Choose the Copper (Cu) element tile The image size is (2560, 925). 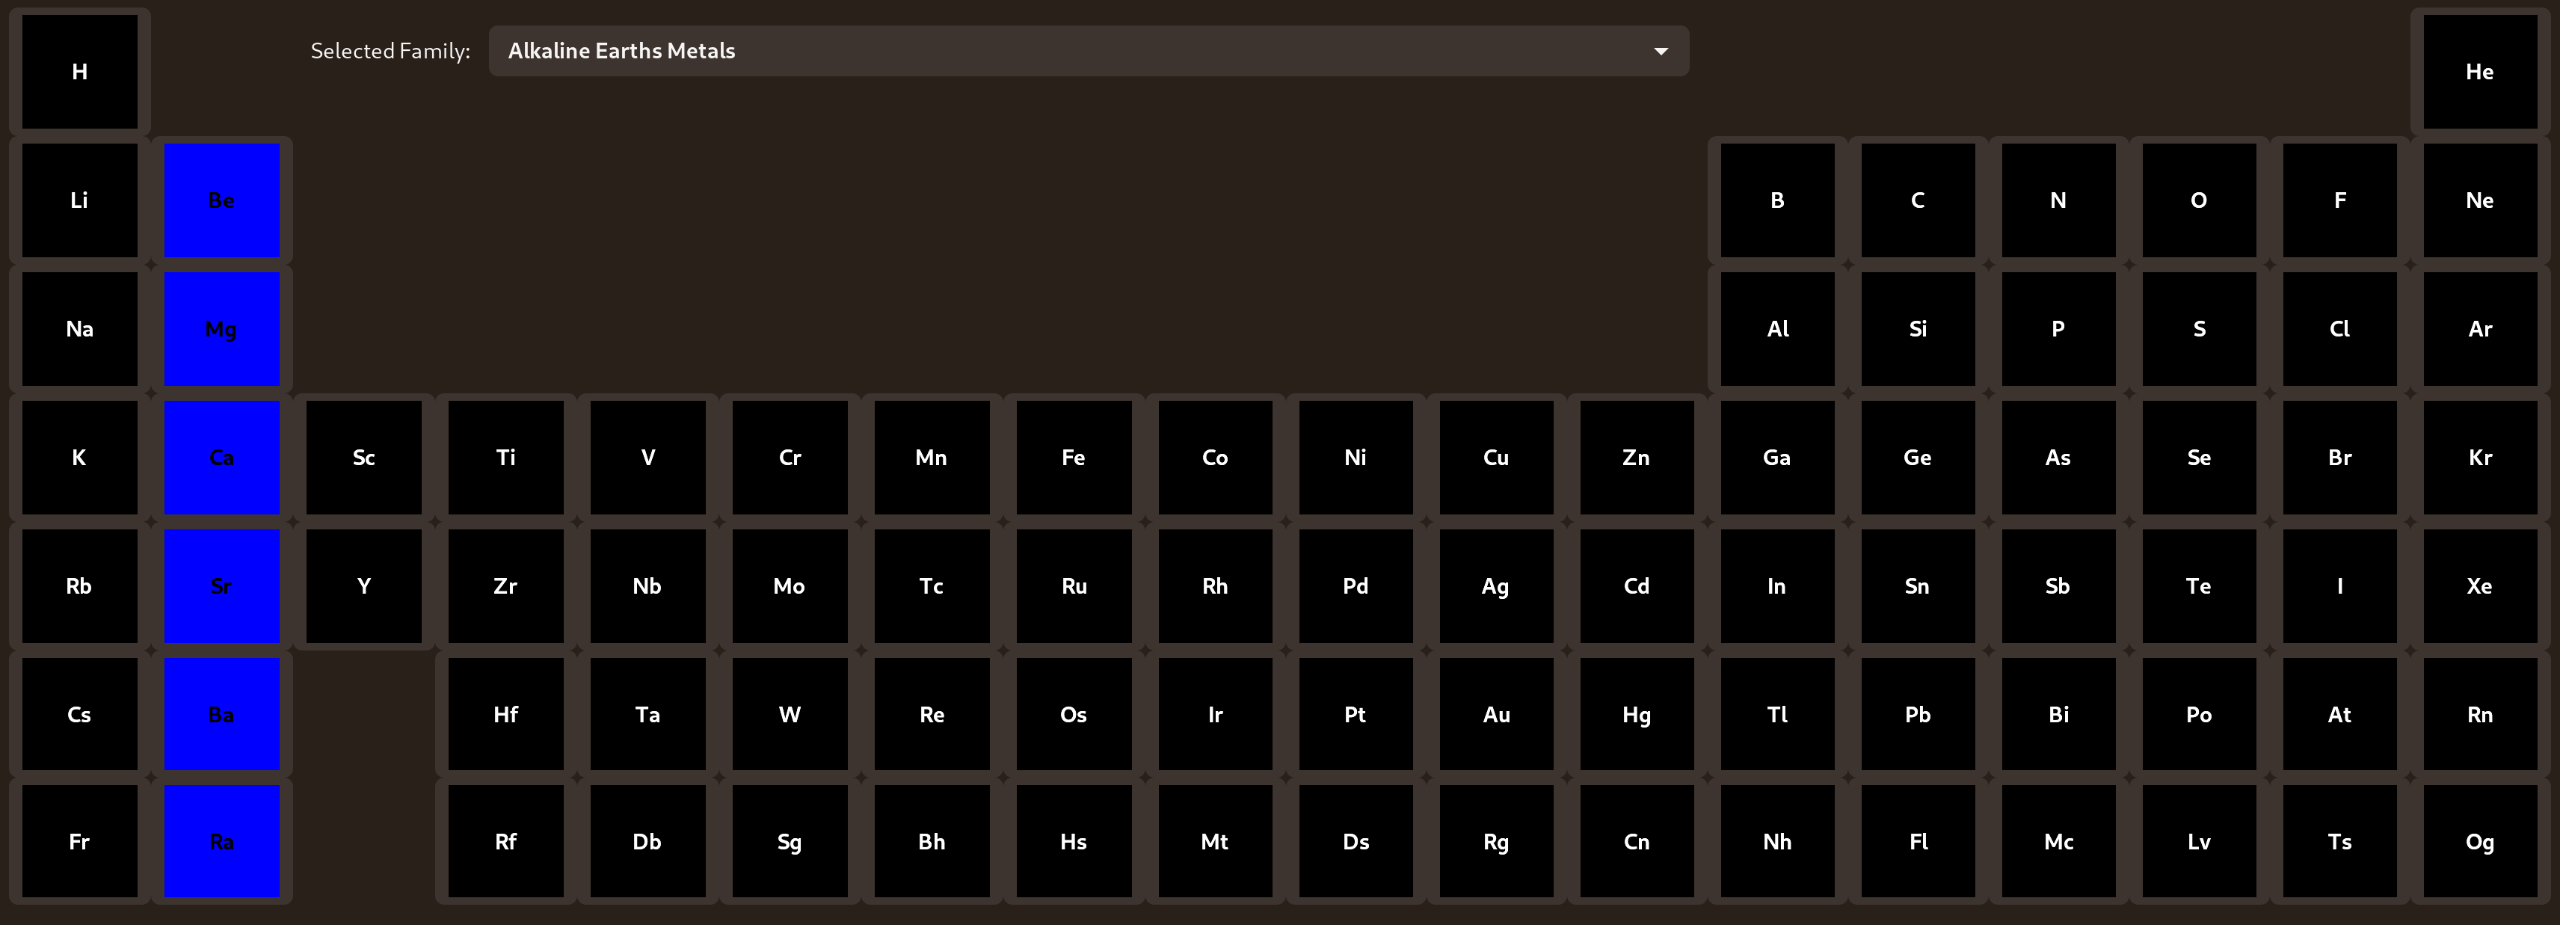coord(1496,458)
